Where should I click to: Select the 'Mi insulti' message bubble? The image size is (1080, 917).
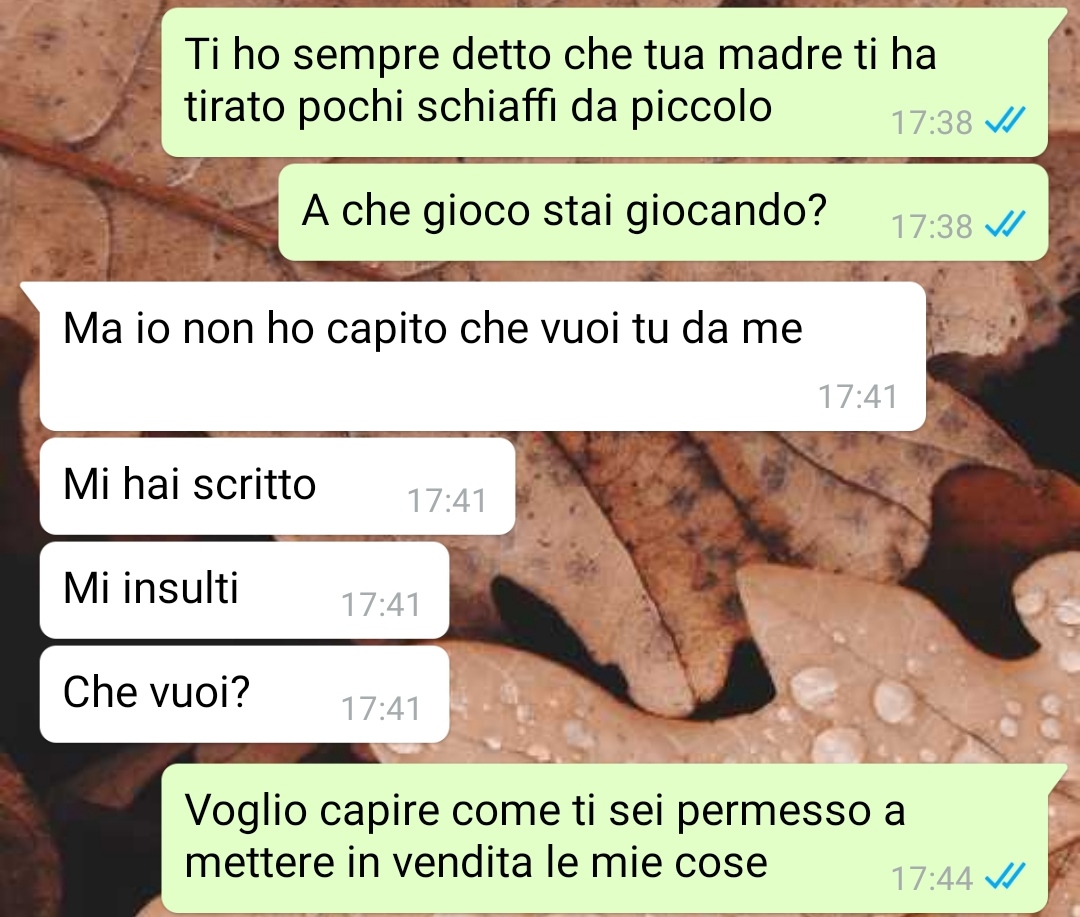[245, 590]
